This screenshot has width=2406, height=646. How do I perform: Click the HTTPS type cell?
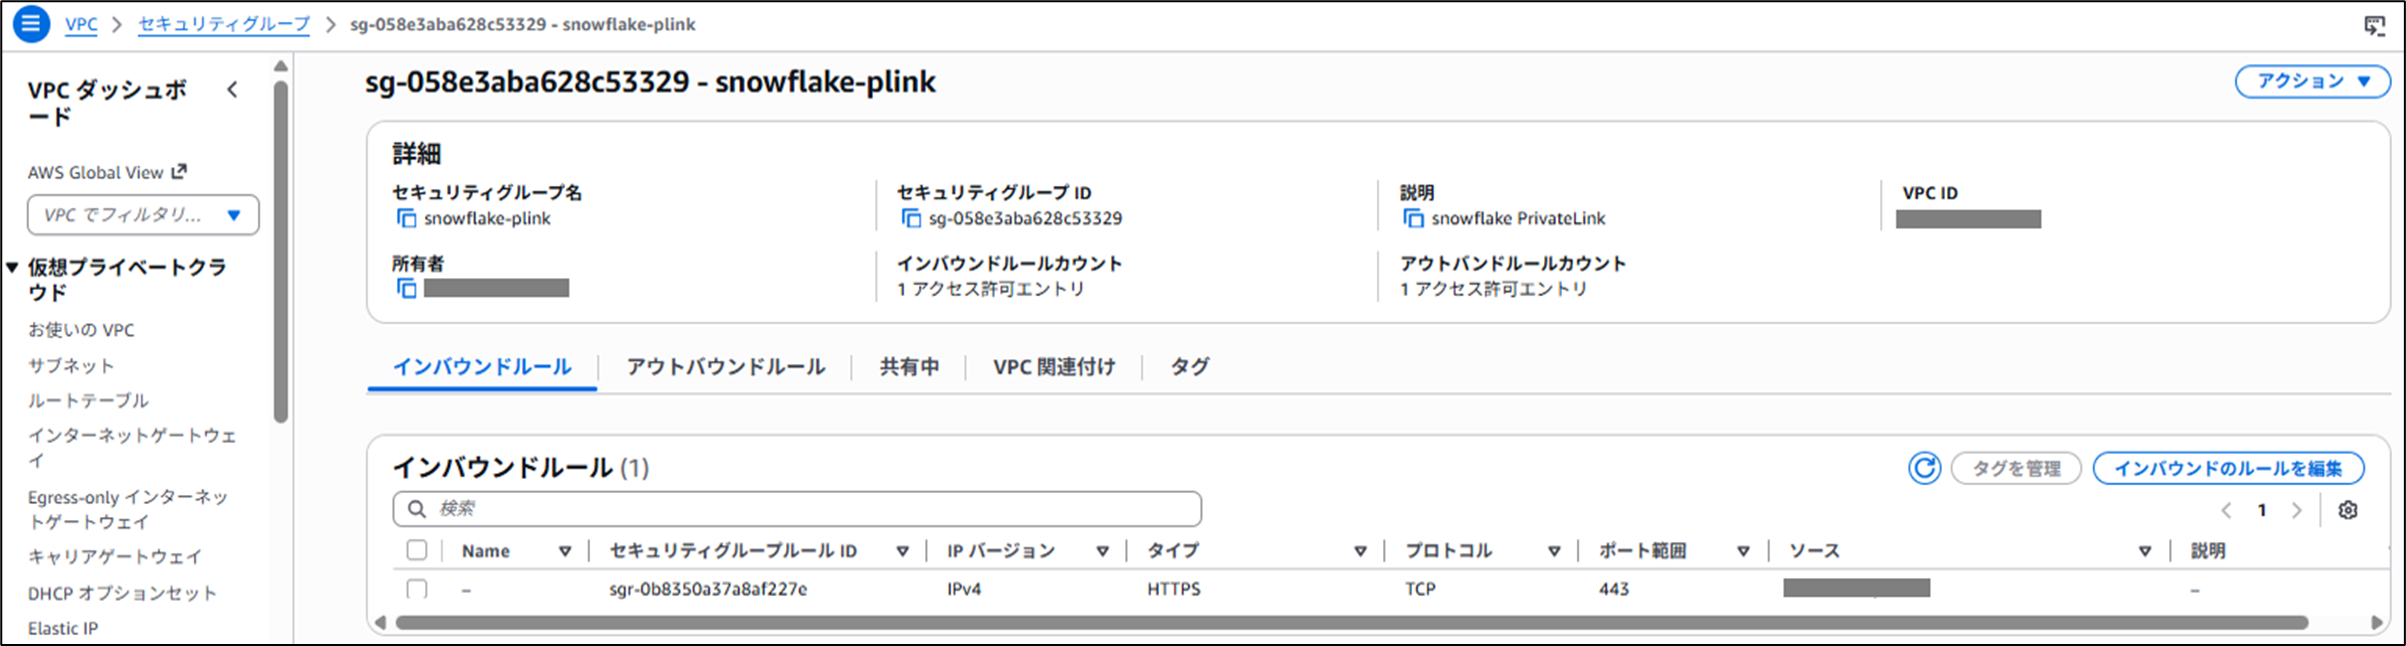pyautogui.click(x=1173, y=589)
